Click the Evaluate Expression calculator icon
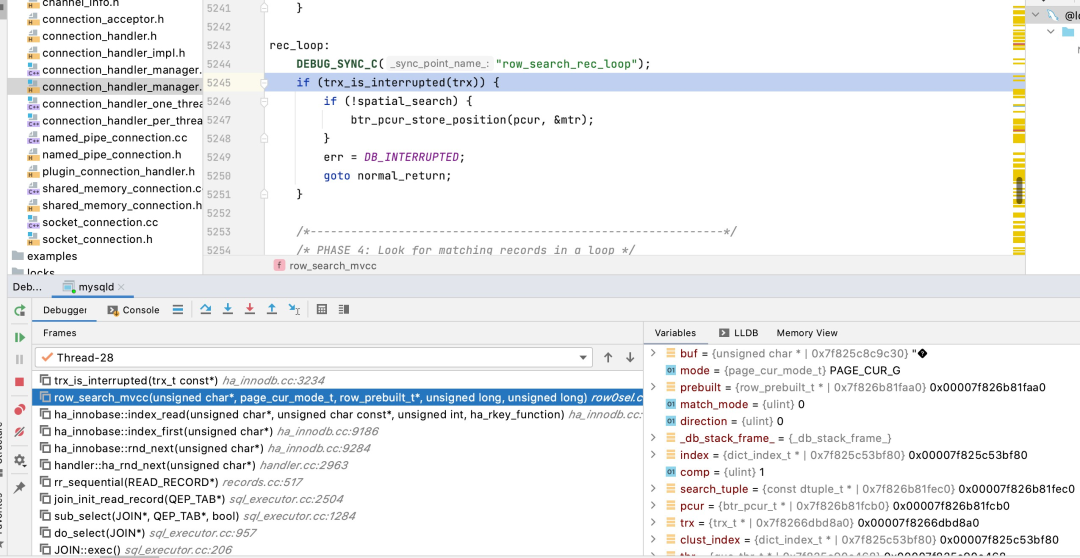1080x558 pixels. 321,309
